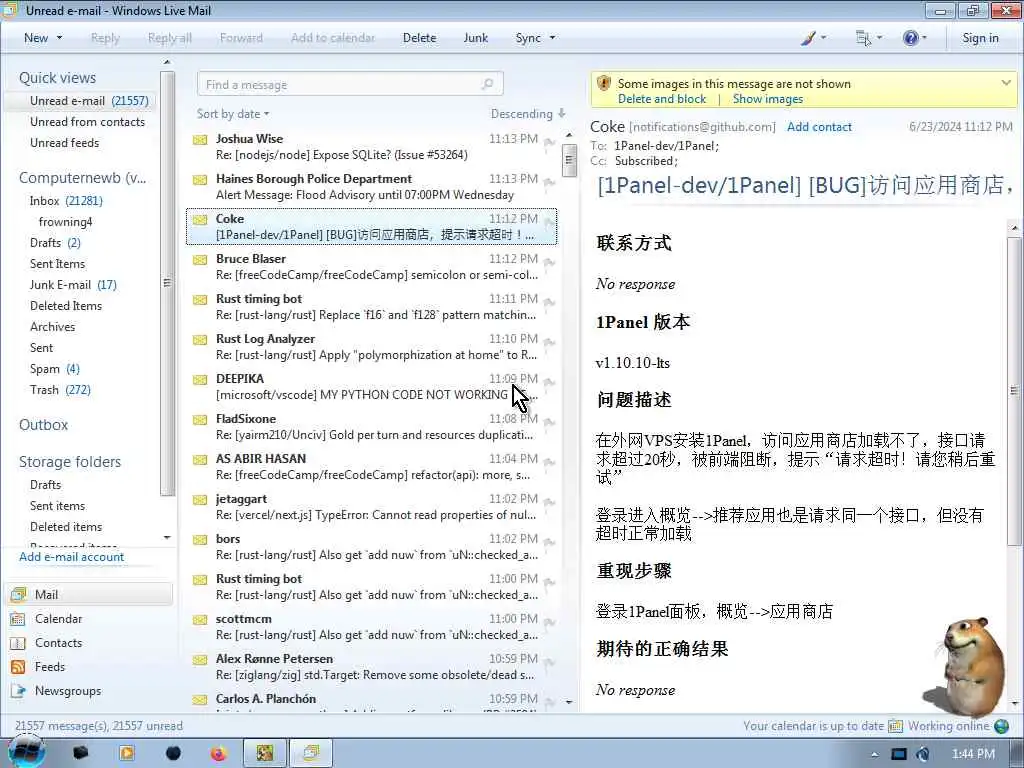Flag the Rust Log Analyzer message
This screenshot has height=768, width=1024.
[x=550, y=343]
